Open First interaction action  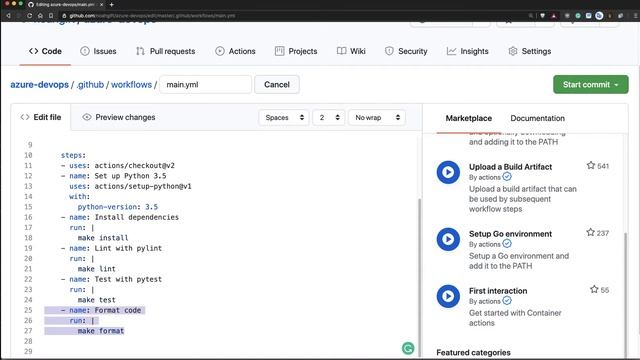coord(498,291)
